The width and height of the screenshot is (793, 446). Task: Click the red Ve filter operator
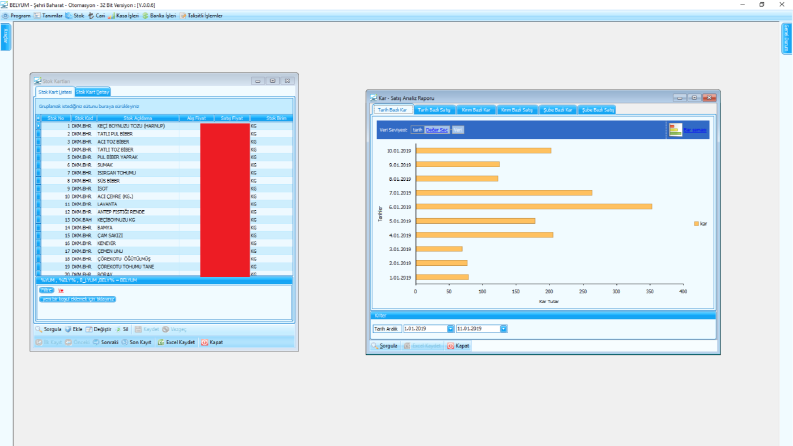click(x=61, y=291)
